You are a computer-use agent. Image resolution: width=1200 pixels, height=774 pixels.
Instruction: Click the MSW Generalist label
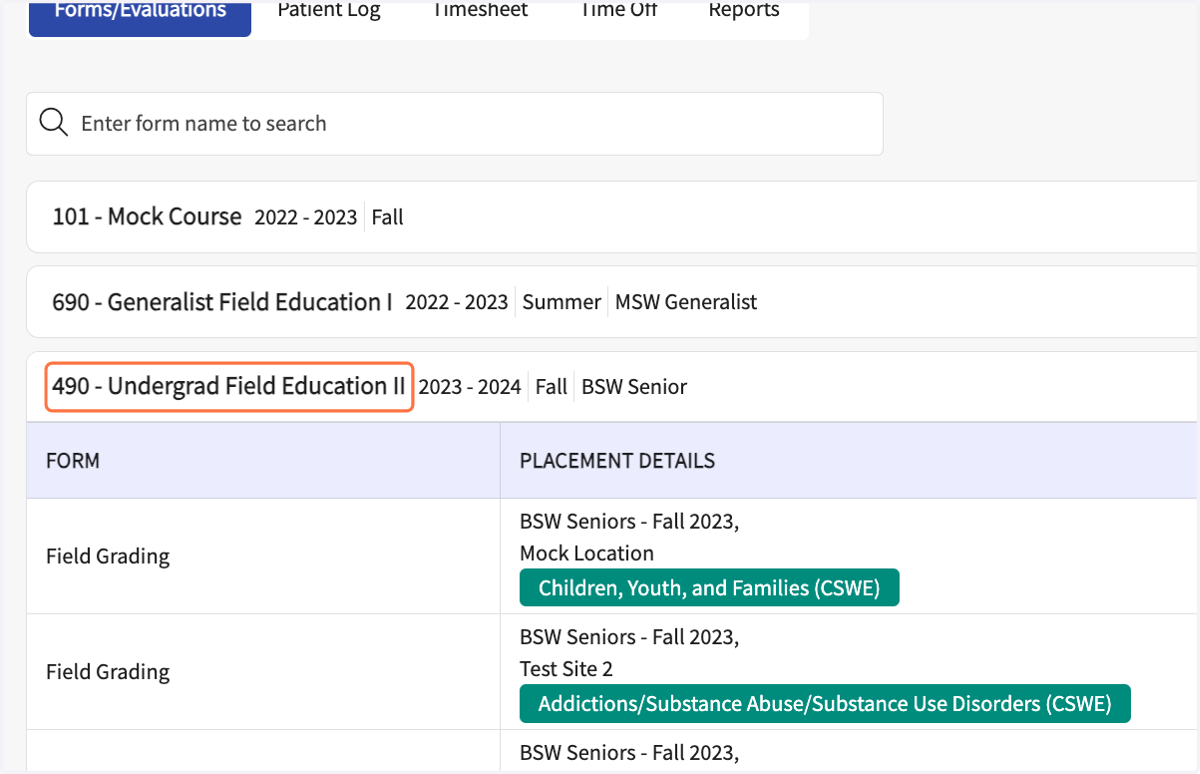[x=686, y=302]
